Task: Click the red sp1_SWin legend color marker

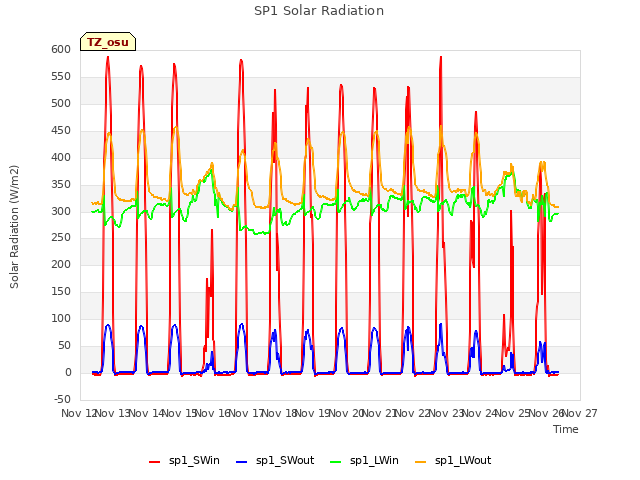Action: 155,462
